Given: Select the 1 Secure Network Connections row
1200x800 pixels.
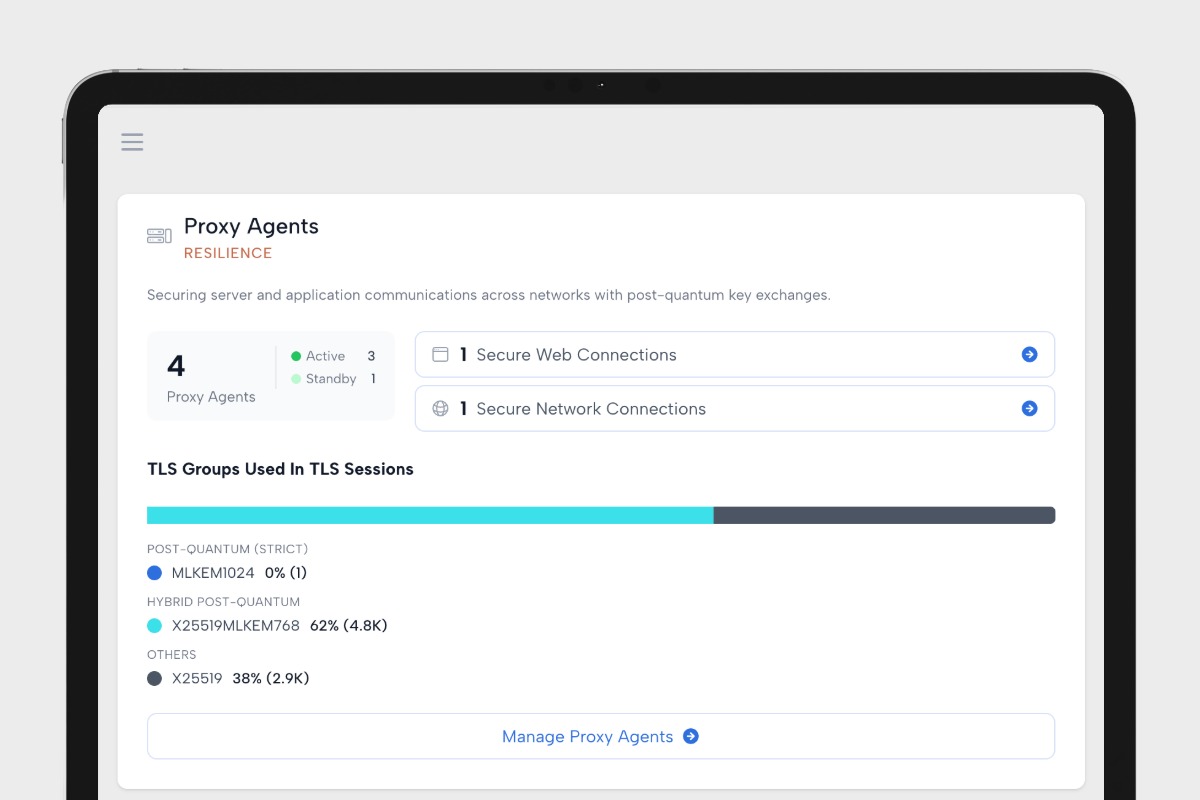Looking at the screenshot, I should [735, 409].
